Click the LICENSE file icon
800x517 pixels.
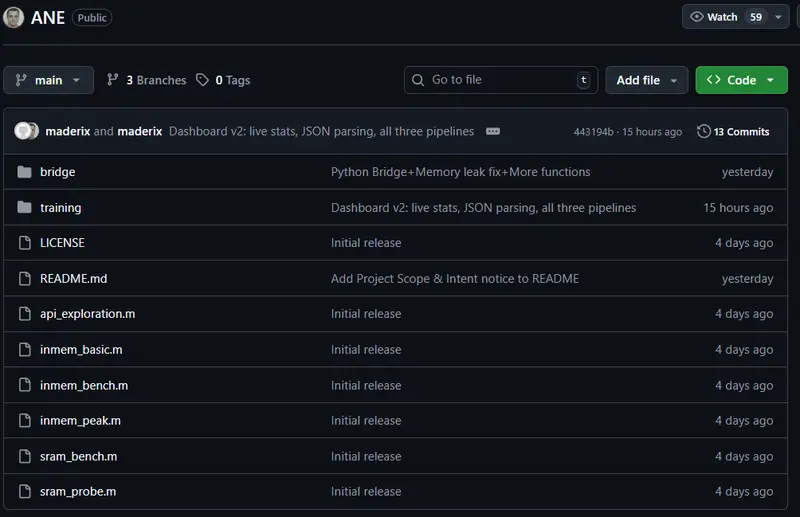25,243
